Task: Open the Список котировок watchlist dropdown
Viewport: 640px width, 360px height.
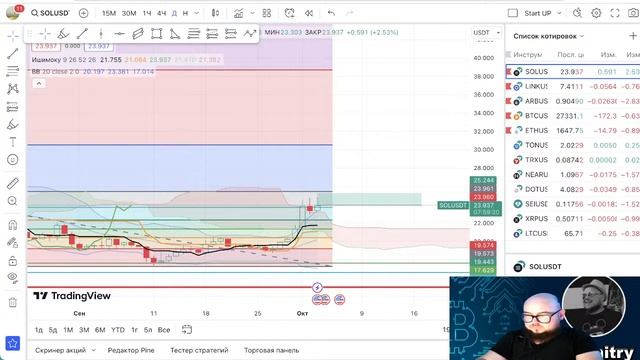Action: pyautogui.click(x=549, y=36)
